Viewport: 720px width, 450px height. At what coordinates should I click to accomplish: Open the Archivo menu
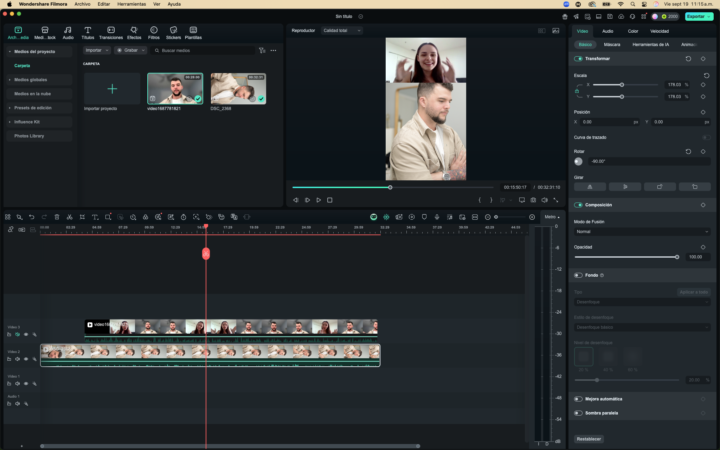[x=82, y=4]
